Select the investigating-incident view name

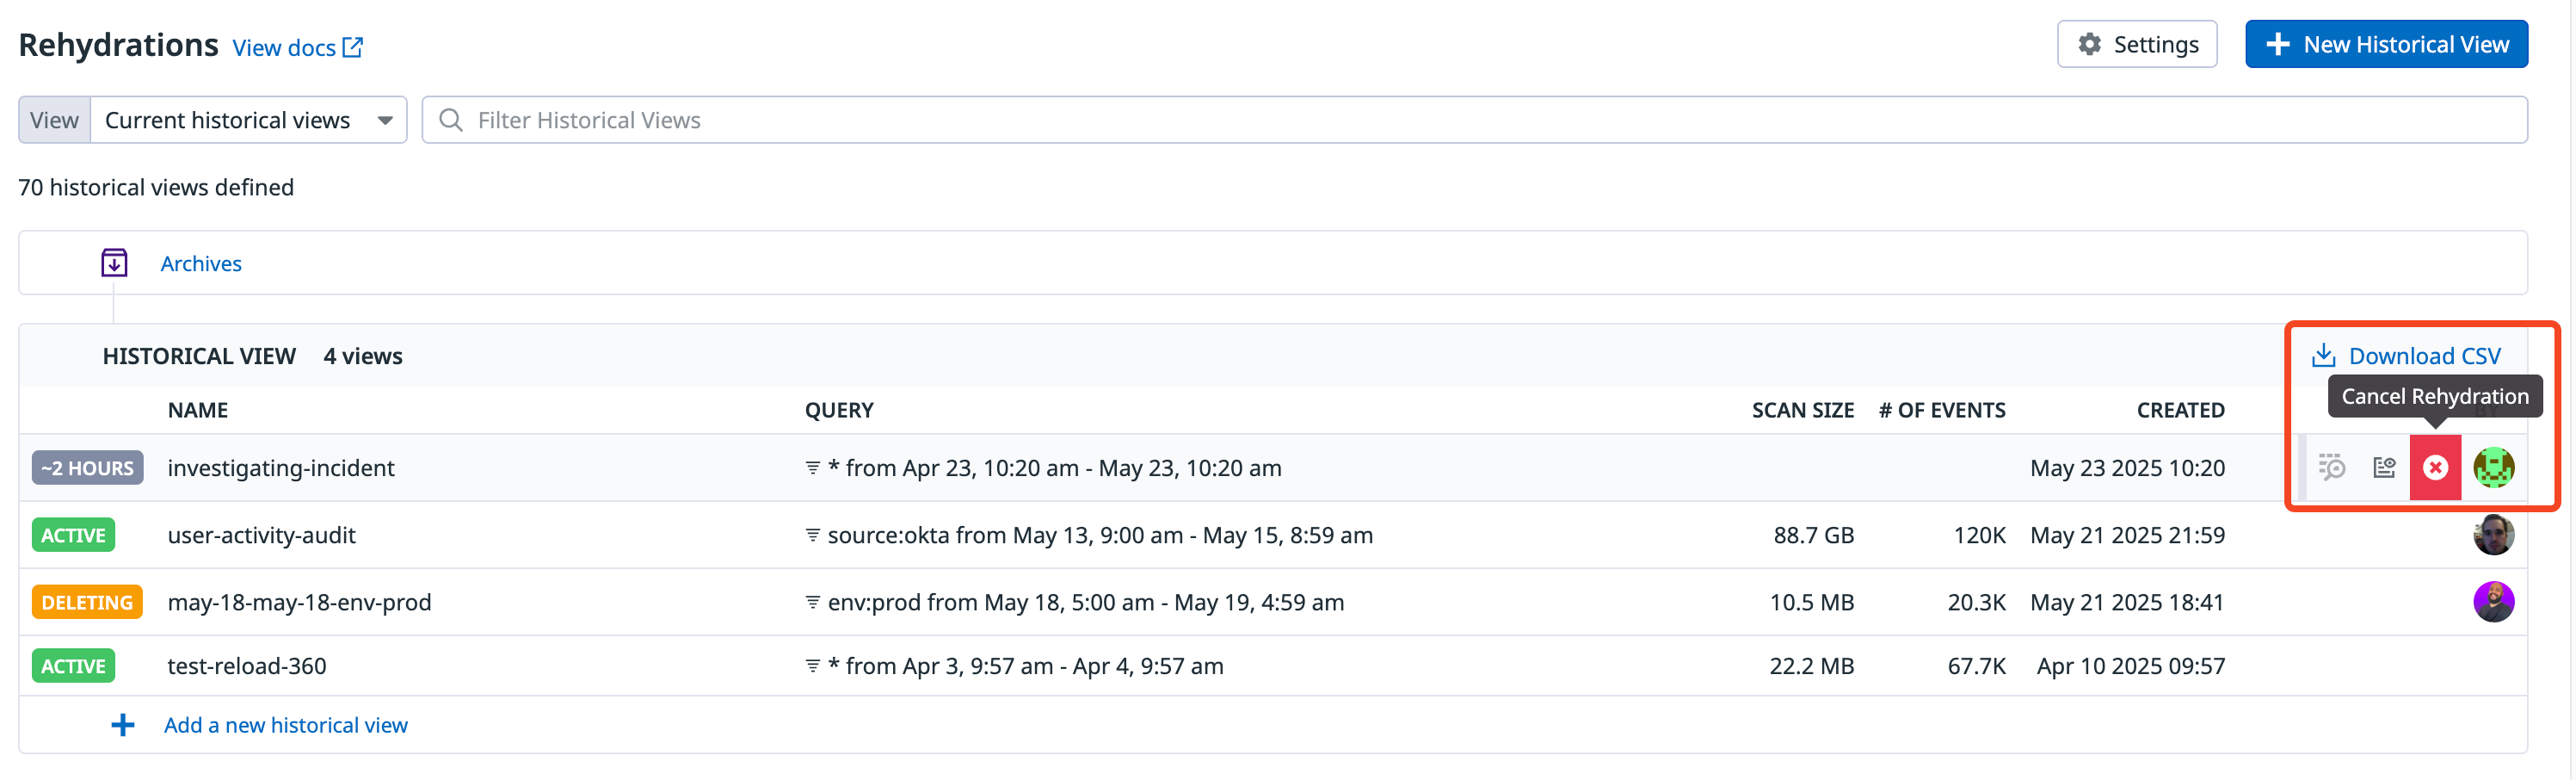click(x=281, y=468)
